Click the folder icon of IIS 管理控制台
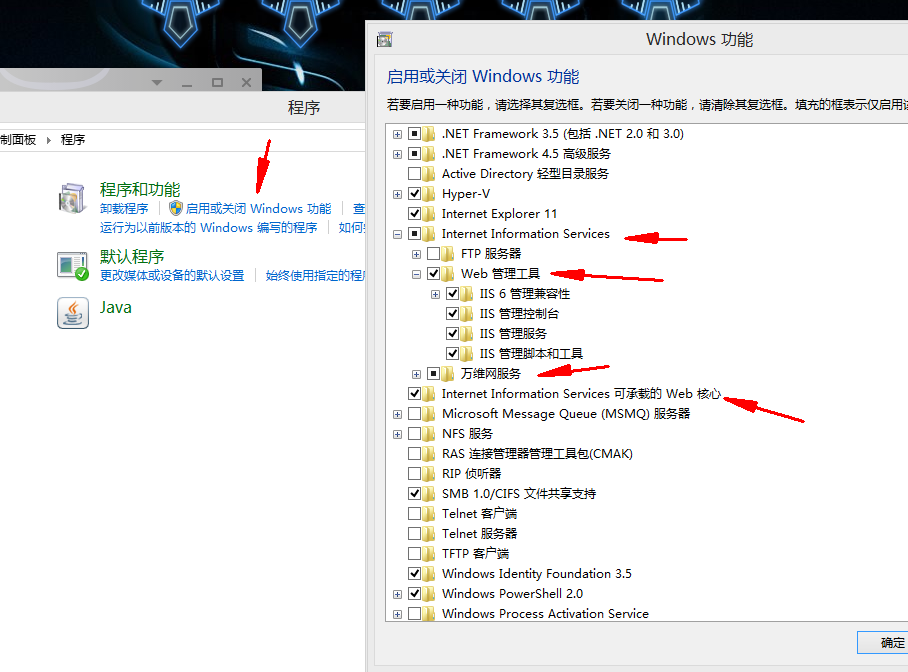The width and height of the screenshot is (908, 672). coord(466,314)
